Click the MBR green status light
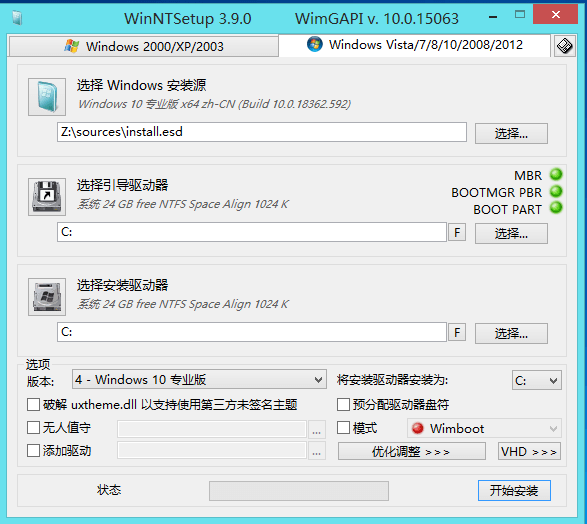Image resolution: width=587 pixels, height=524 pixels. point(556,174)
